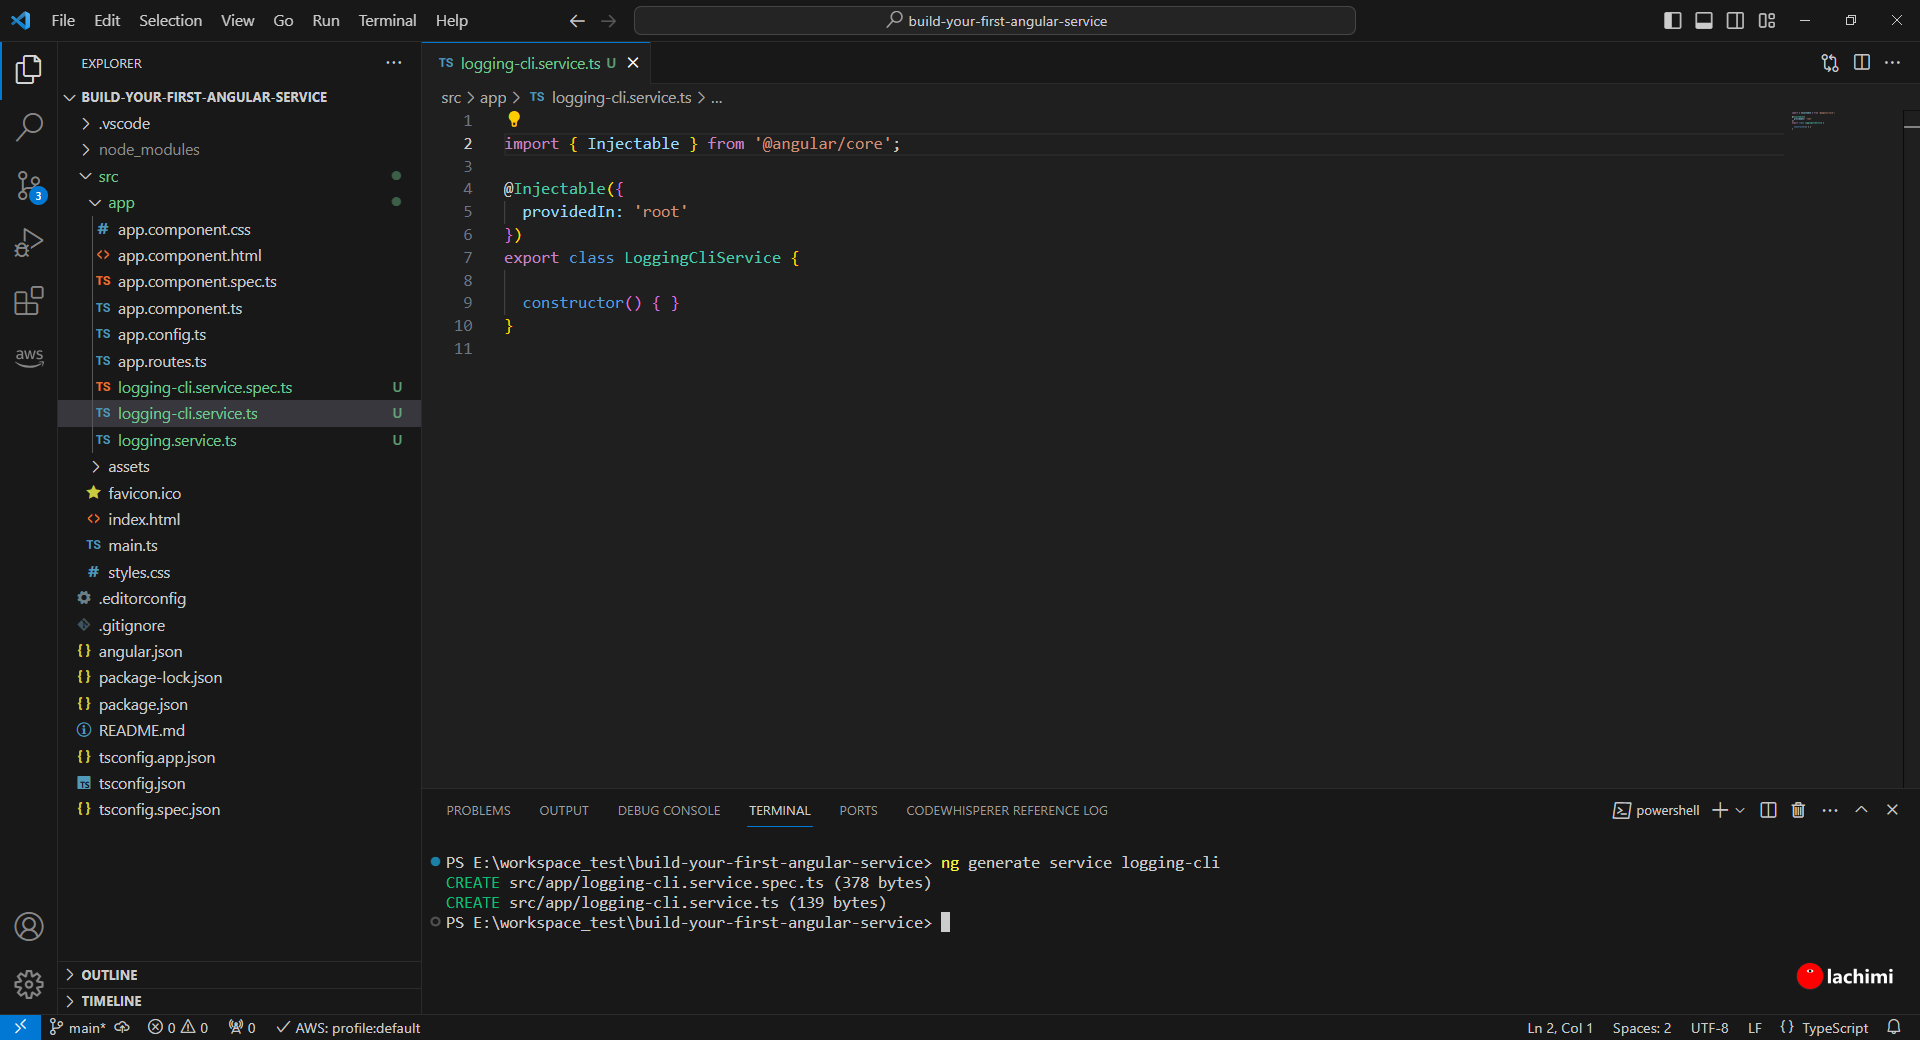Open the Manage gear settings icon
Image resolution: width=1920 pixels, height=1040 pixels.
29,984
